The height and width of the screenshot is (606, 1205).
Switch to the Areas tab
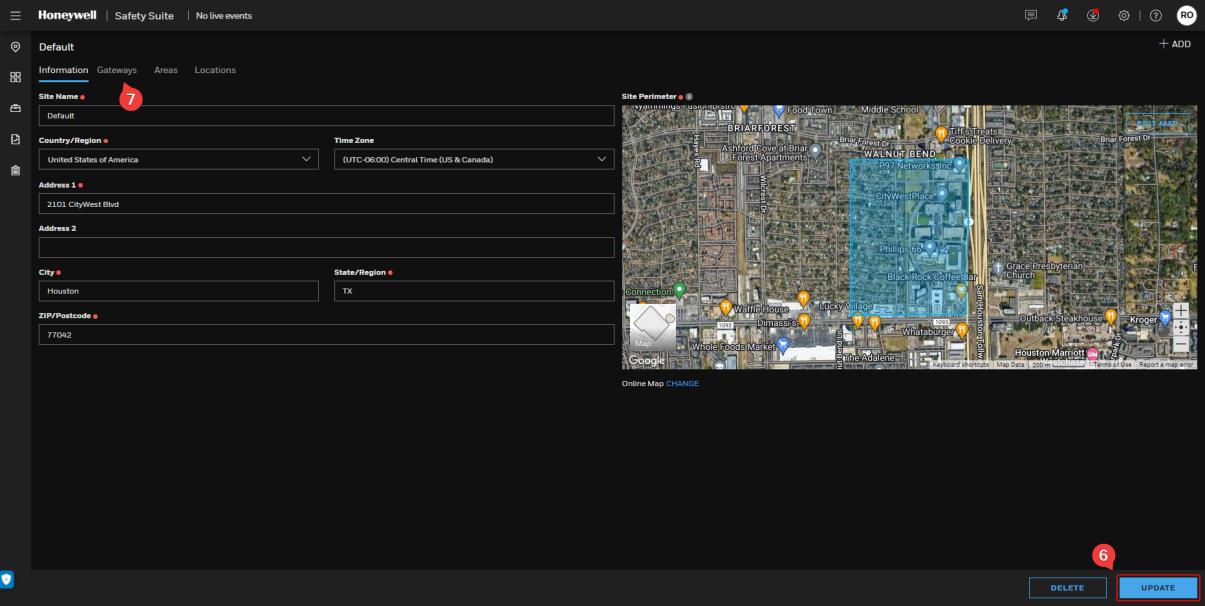pyautogui.click(x=166, y=70)
